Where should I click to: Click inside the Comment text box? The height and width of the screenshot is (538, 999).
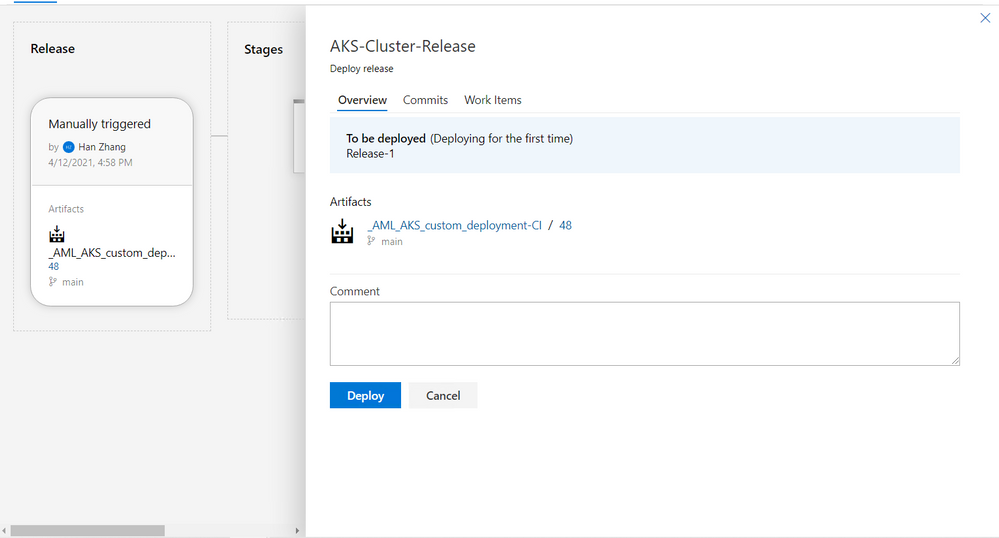point(645,334)
